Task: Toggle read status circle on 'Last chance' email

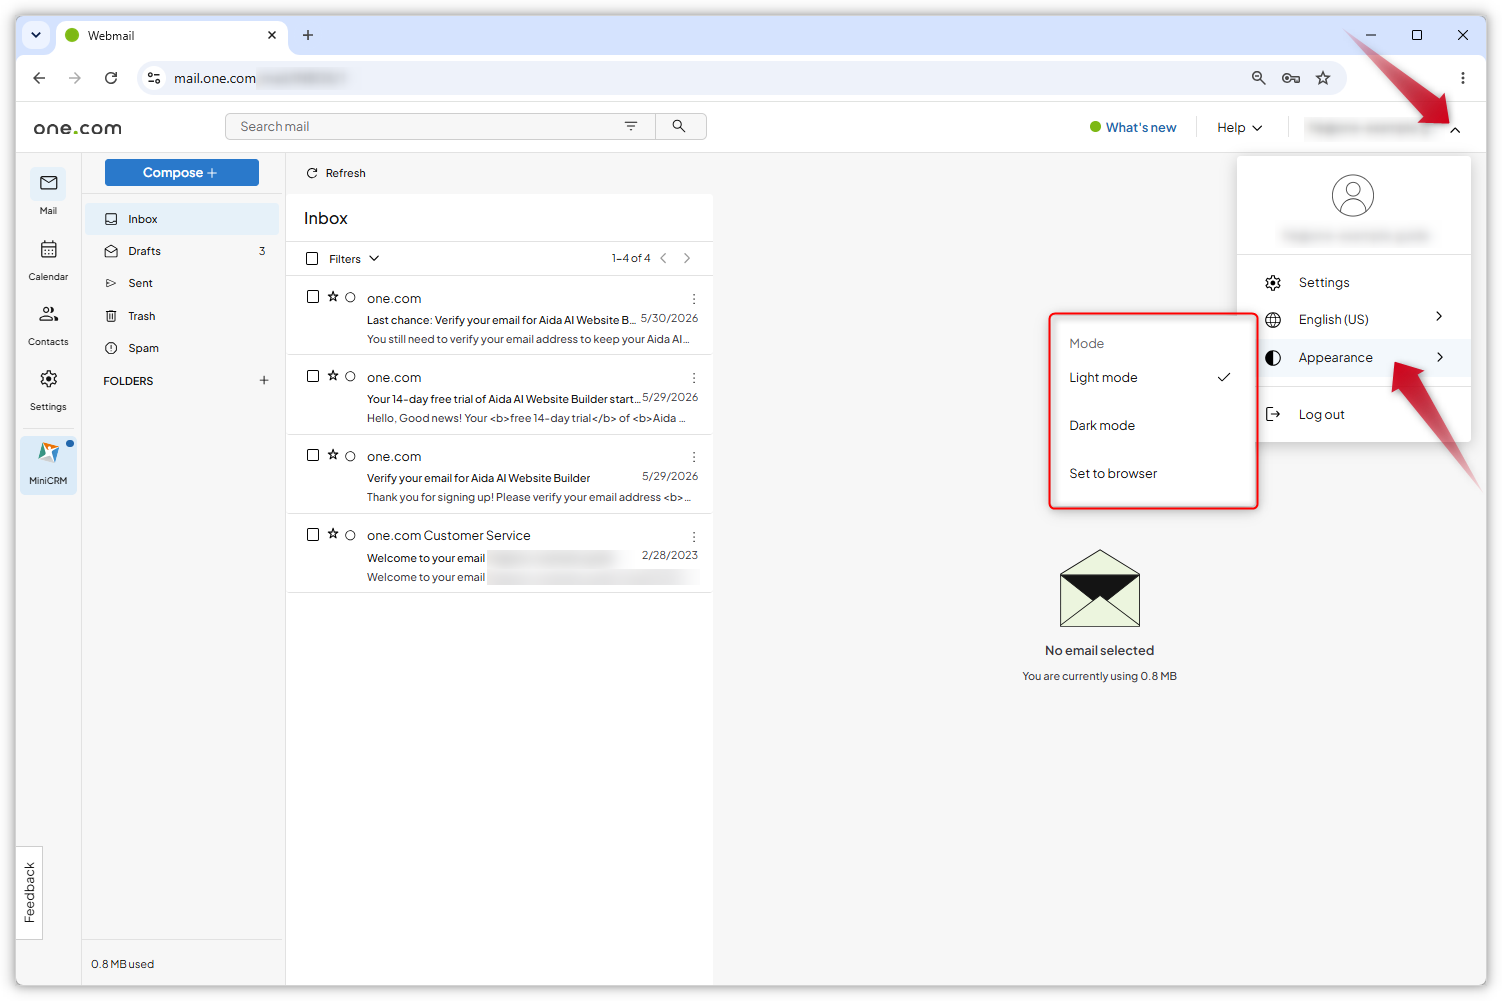Action: pyautogui.click(x=350, y=297)
